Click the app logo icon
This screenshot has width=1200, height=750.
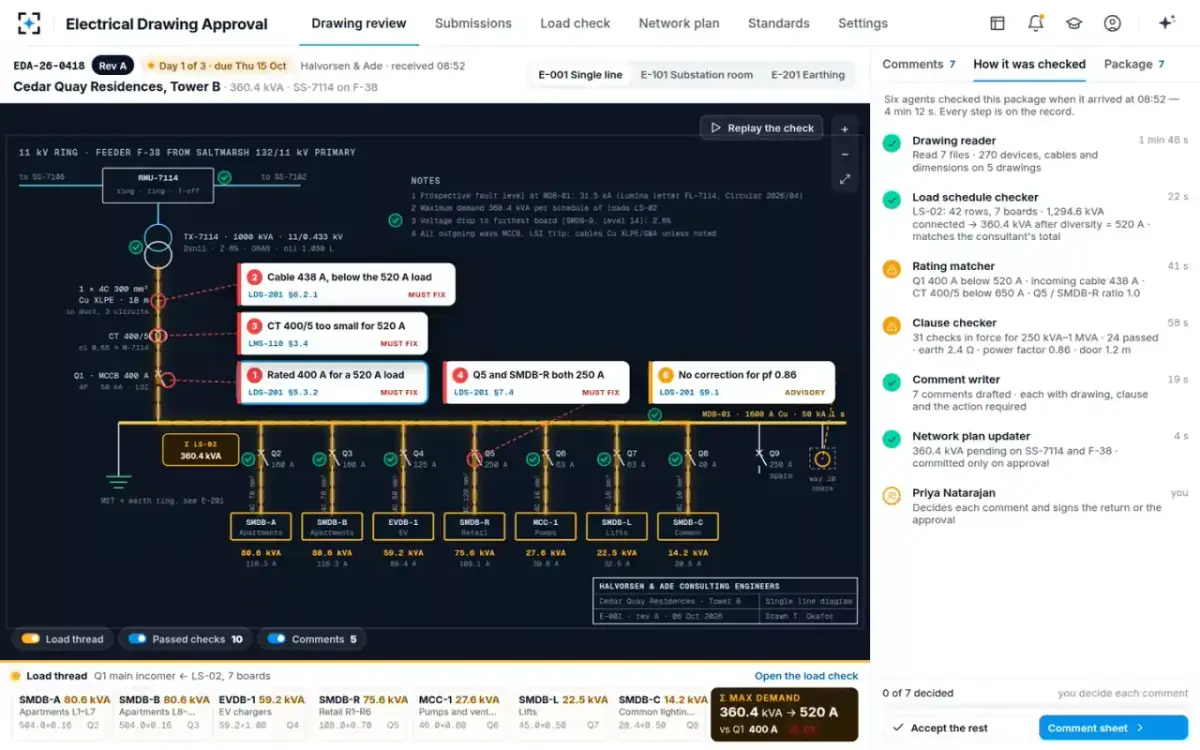point(30,23)
